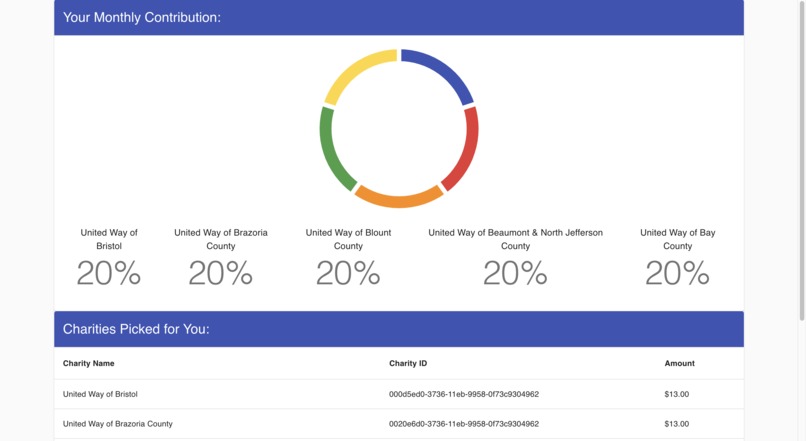Click the page's vertical scrollbar
Screen dimensions: 806x441
coord(802,161)
